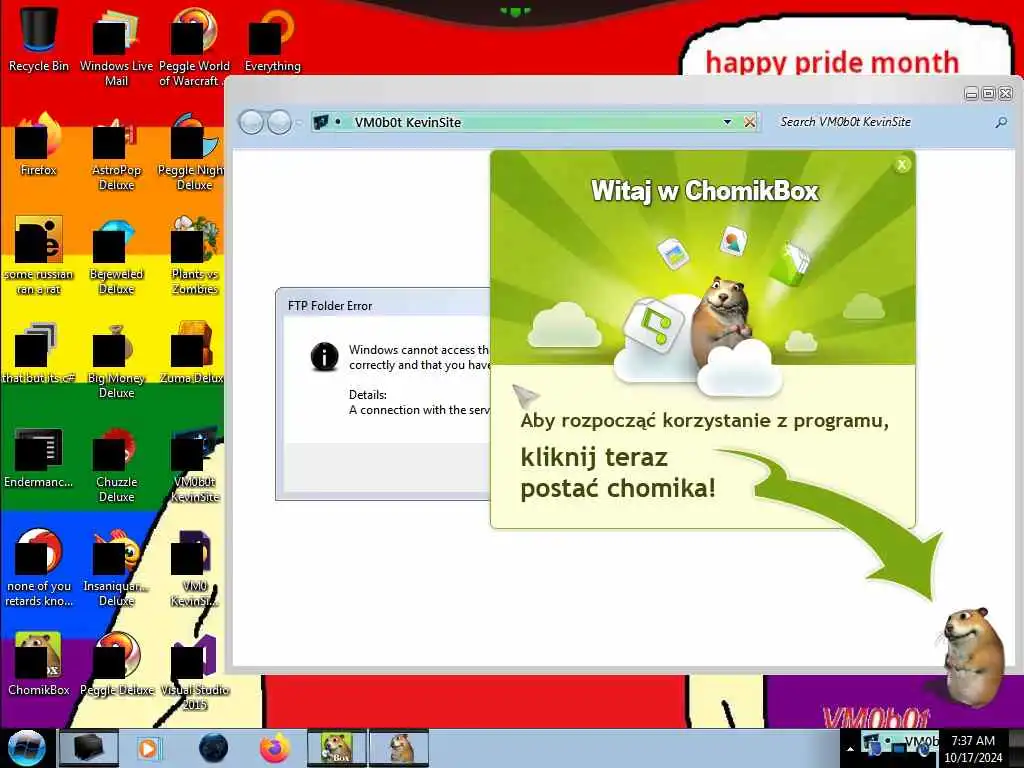Select the VM0 KevinSi... desktop icon
The image size is (1024, 768).
pos(194,567)
